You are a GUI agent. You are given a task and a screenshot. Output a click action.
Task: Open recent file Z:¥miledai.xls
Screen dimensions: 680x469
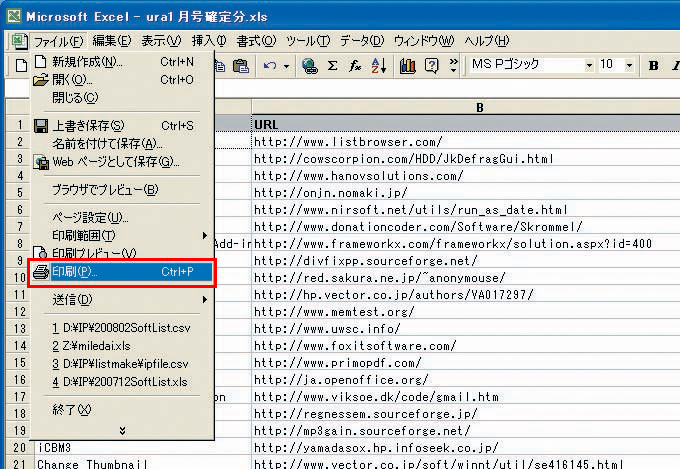click(x=122, y=346)
